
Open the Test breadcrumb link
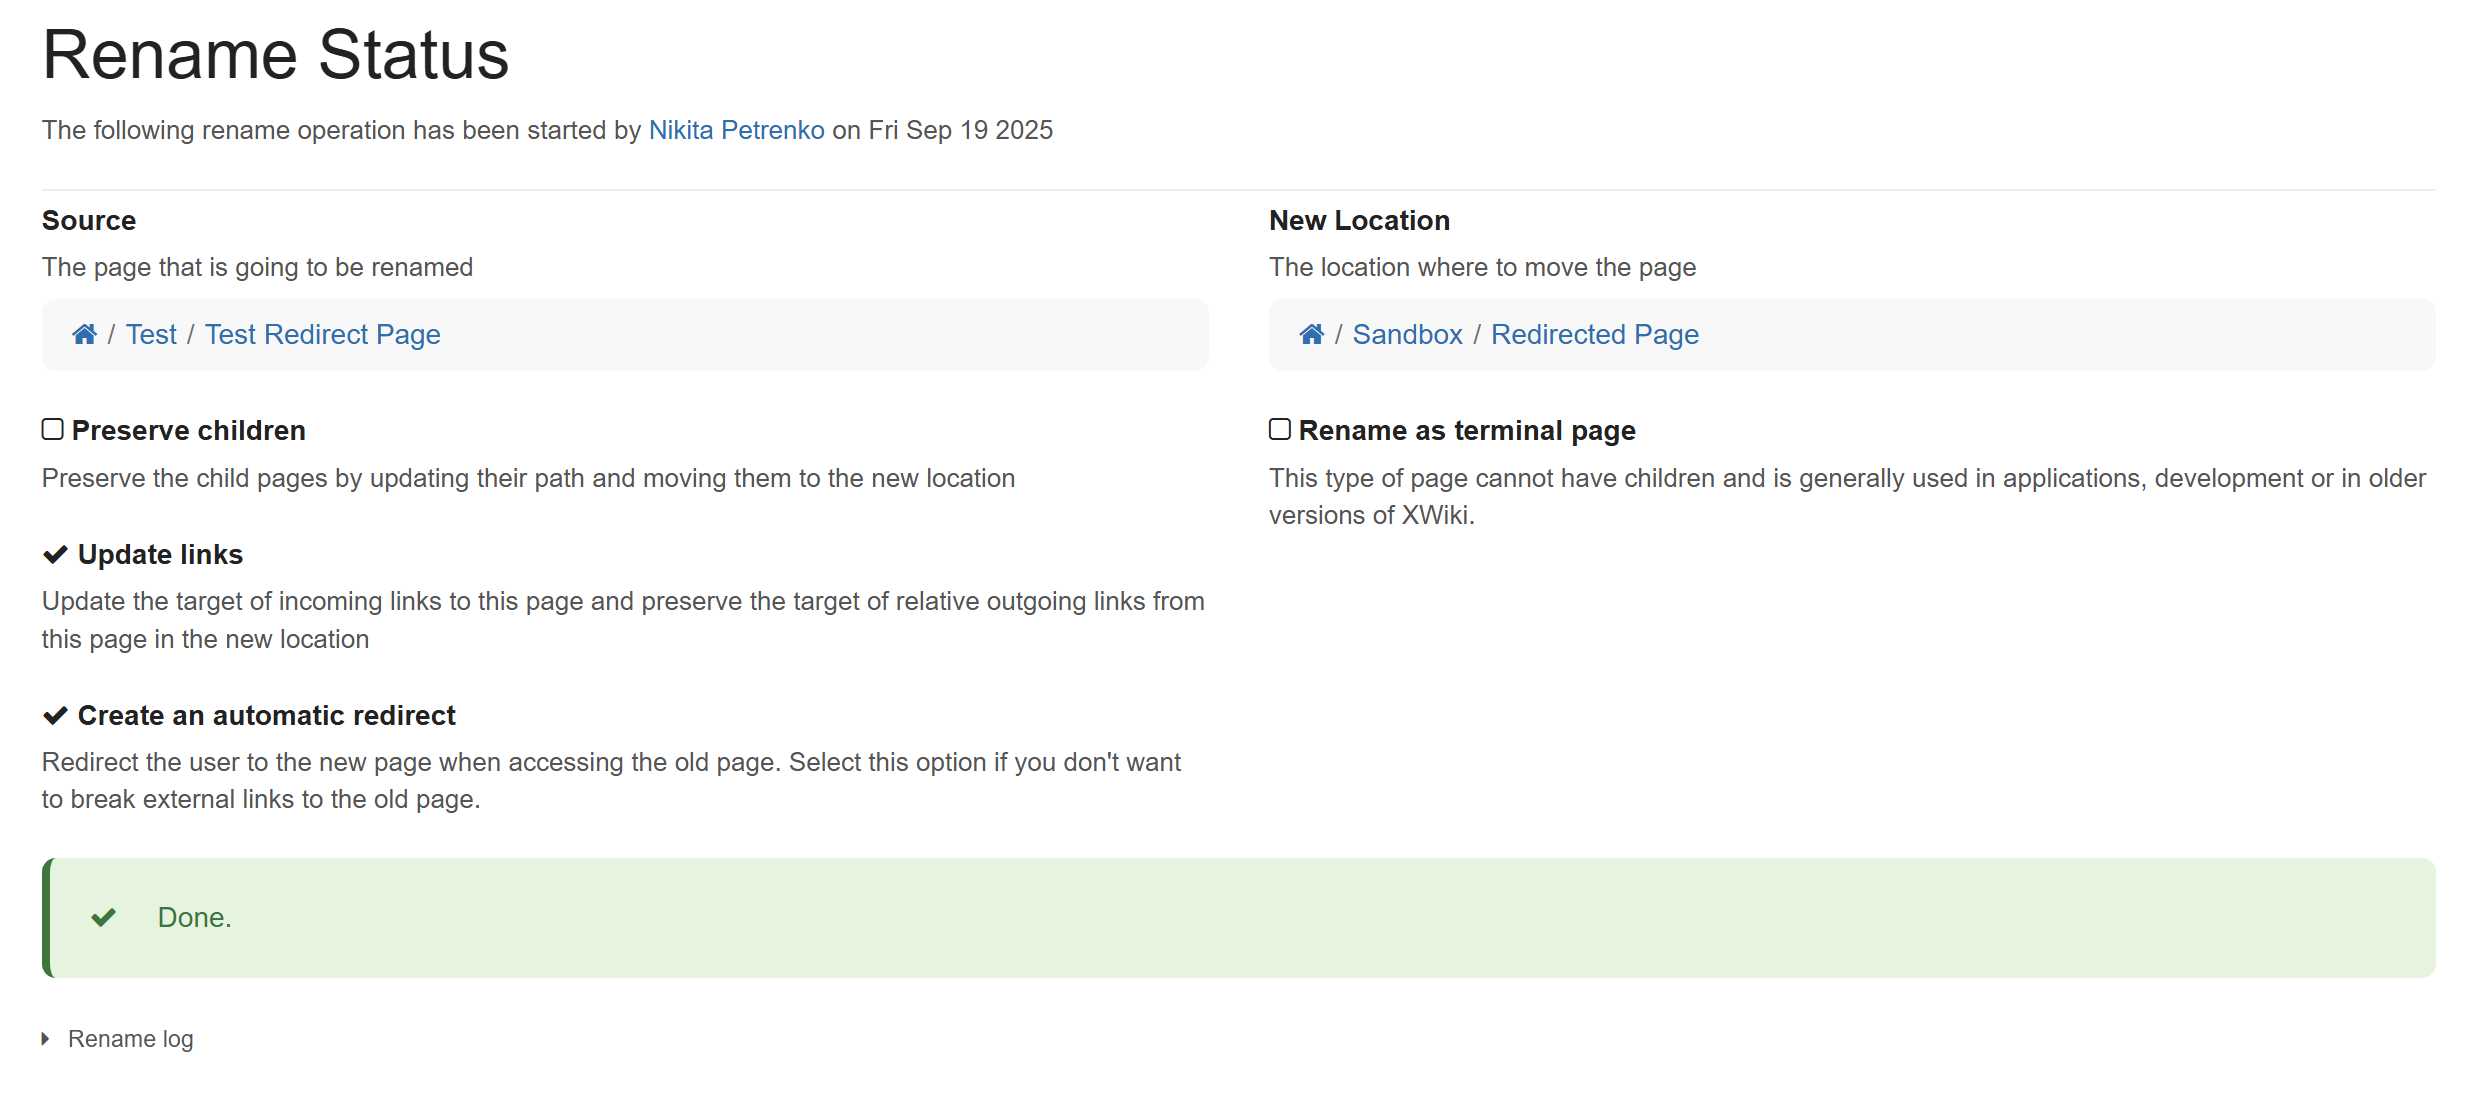(151, 334)
